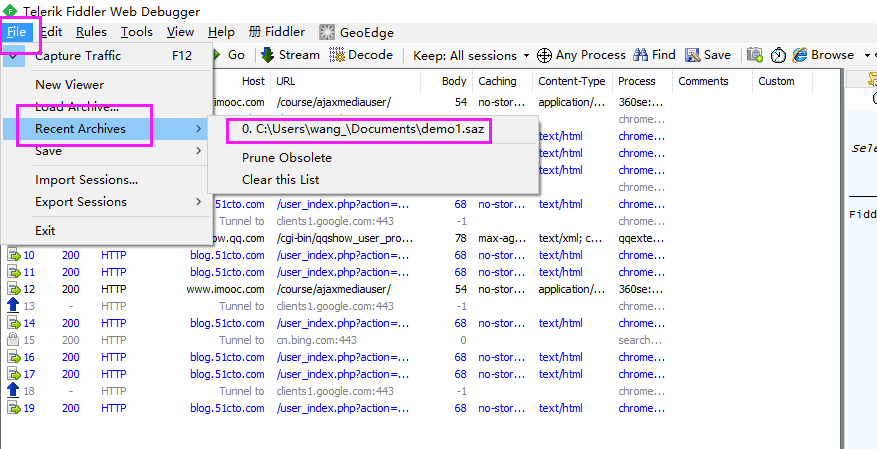Expand the Recent Archives submenu arrow
Screen dimensions: 877x449
point(199,129)
